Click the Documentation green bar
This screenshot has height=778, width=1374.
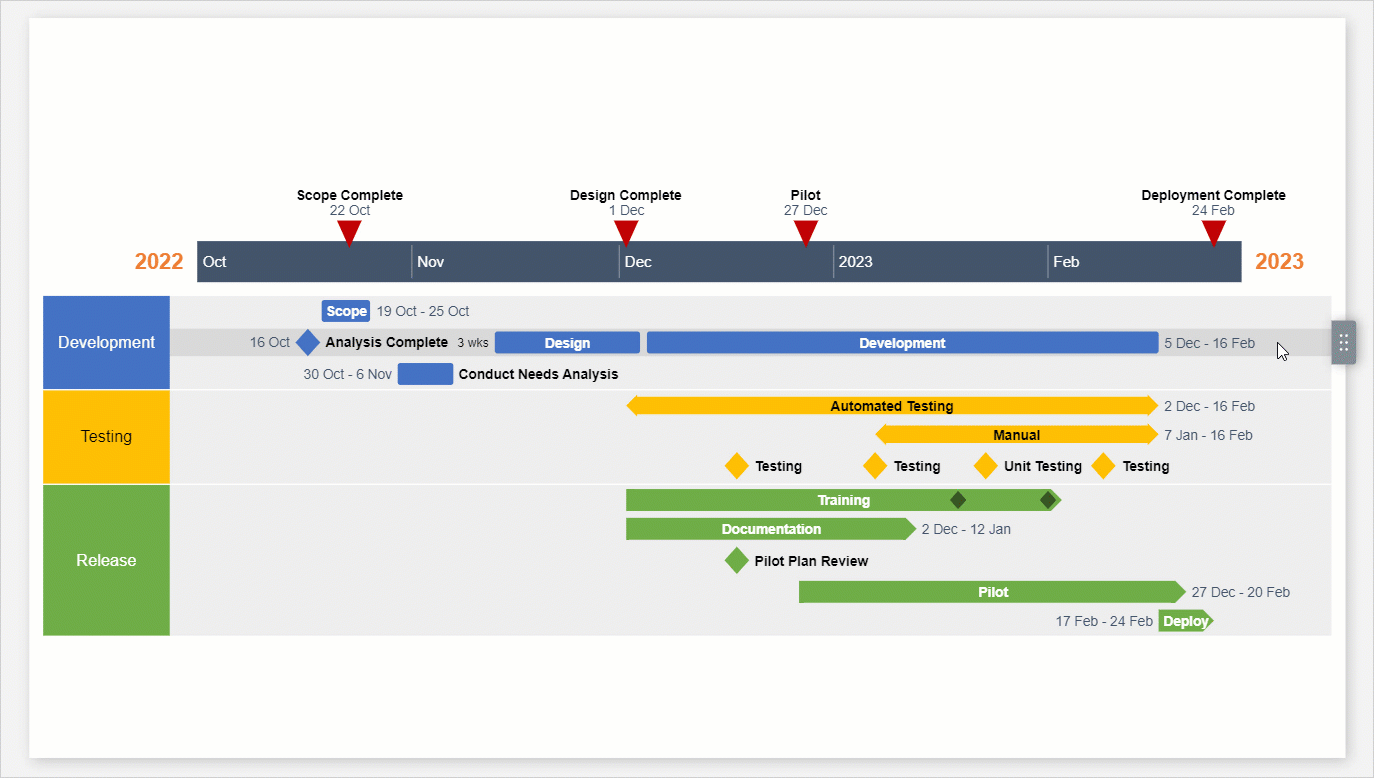(x=770, y=528)
